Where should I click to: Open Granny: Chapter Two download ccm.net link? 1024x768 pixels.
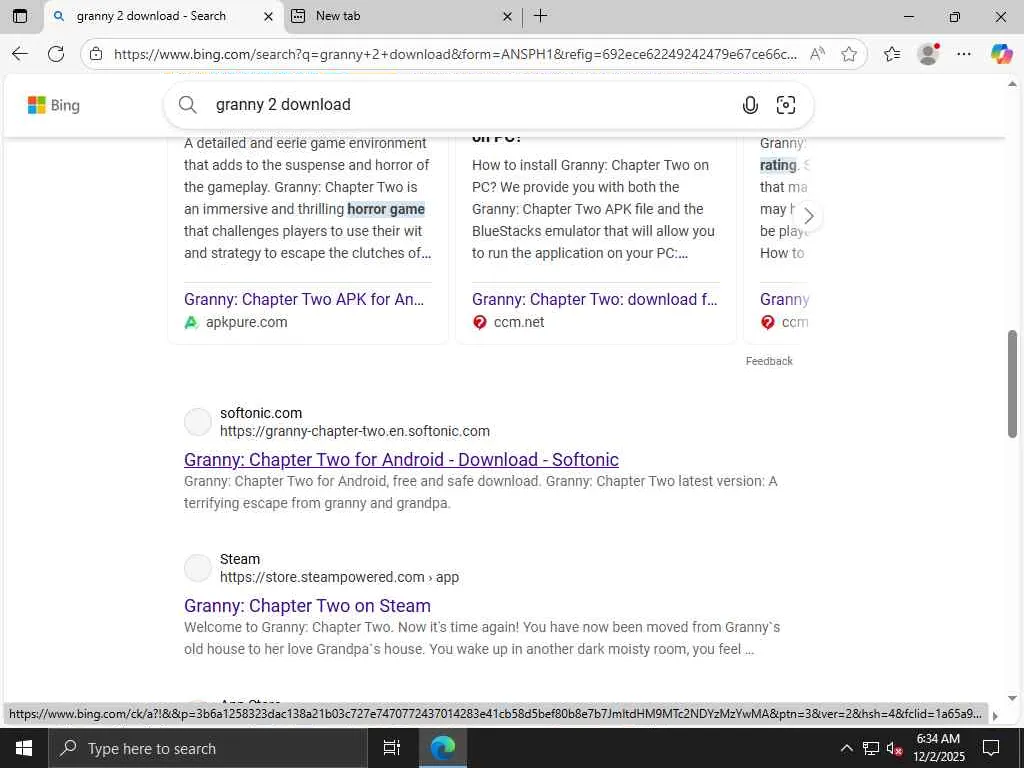click(594, 299)
